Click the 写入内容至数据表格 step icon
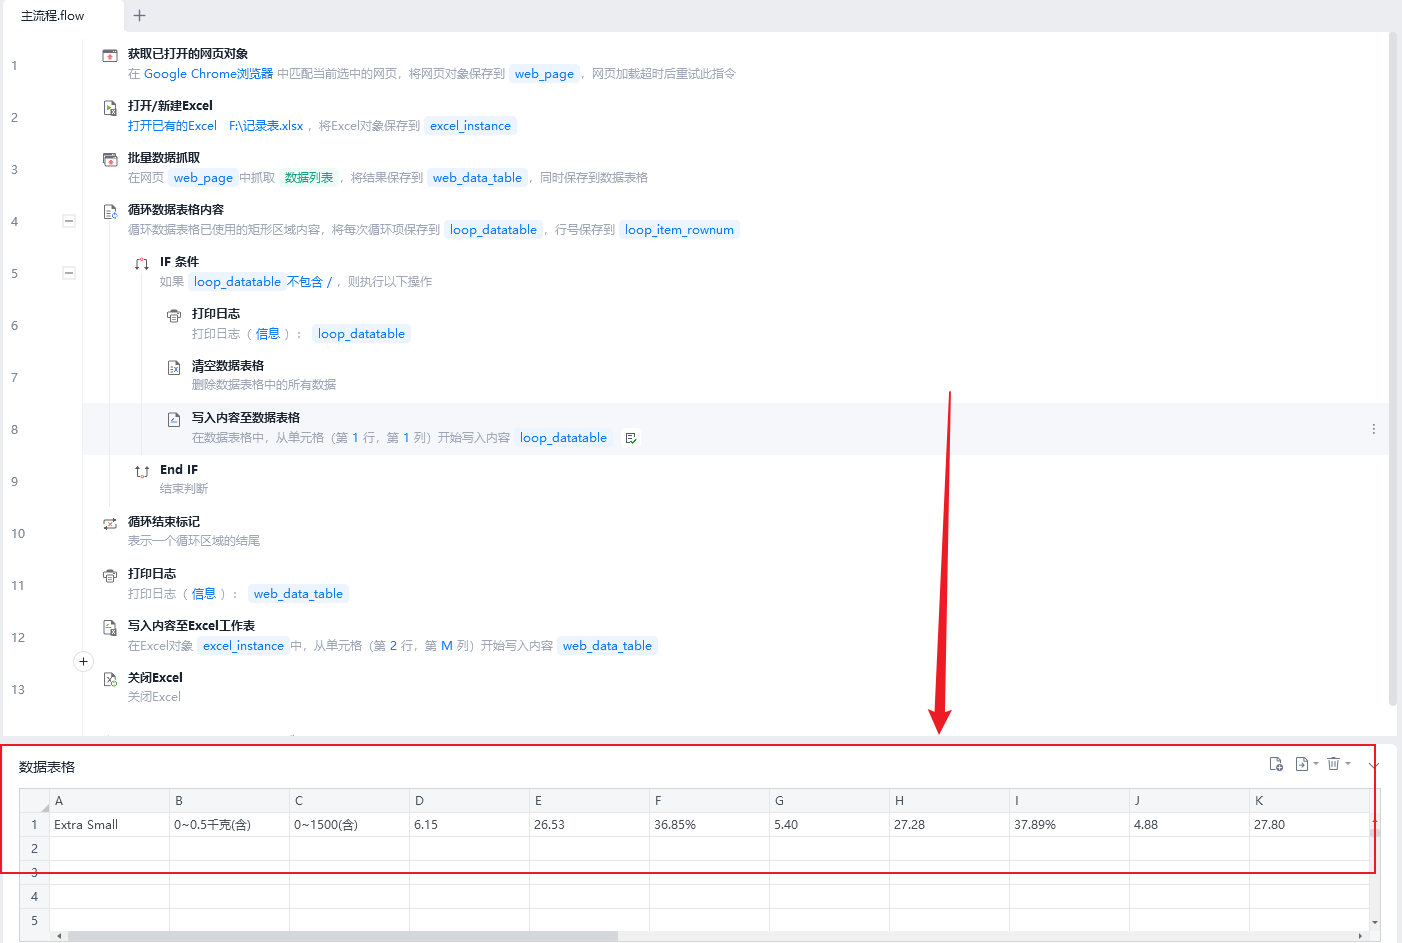The height and width of the screenshot is (943, 1402). tap(174, 419)
